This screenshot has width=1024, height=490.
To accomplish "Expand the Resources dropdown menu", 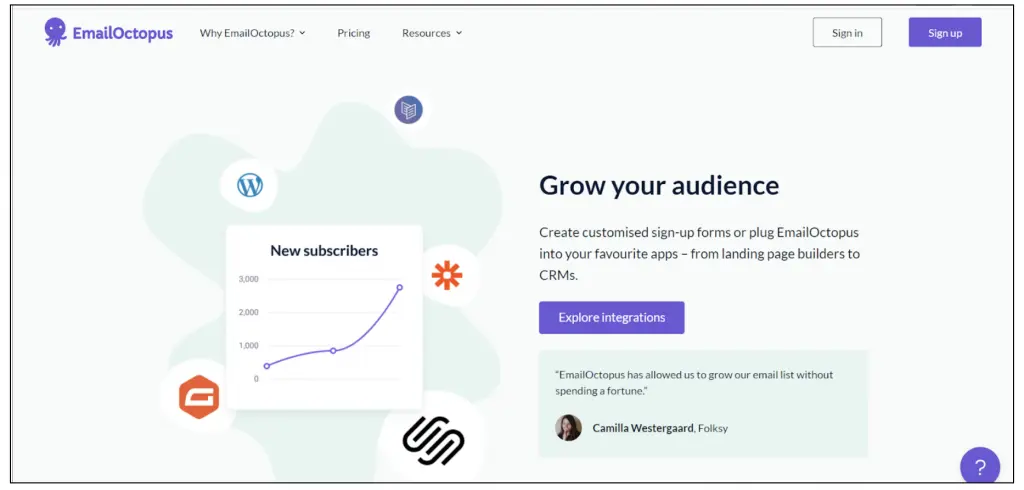I will [x=432, y=33].
